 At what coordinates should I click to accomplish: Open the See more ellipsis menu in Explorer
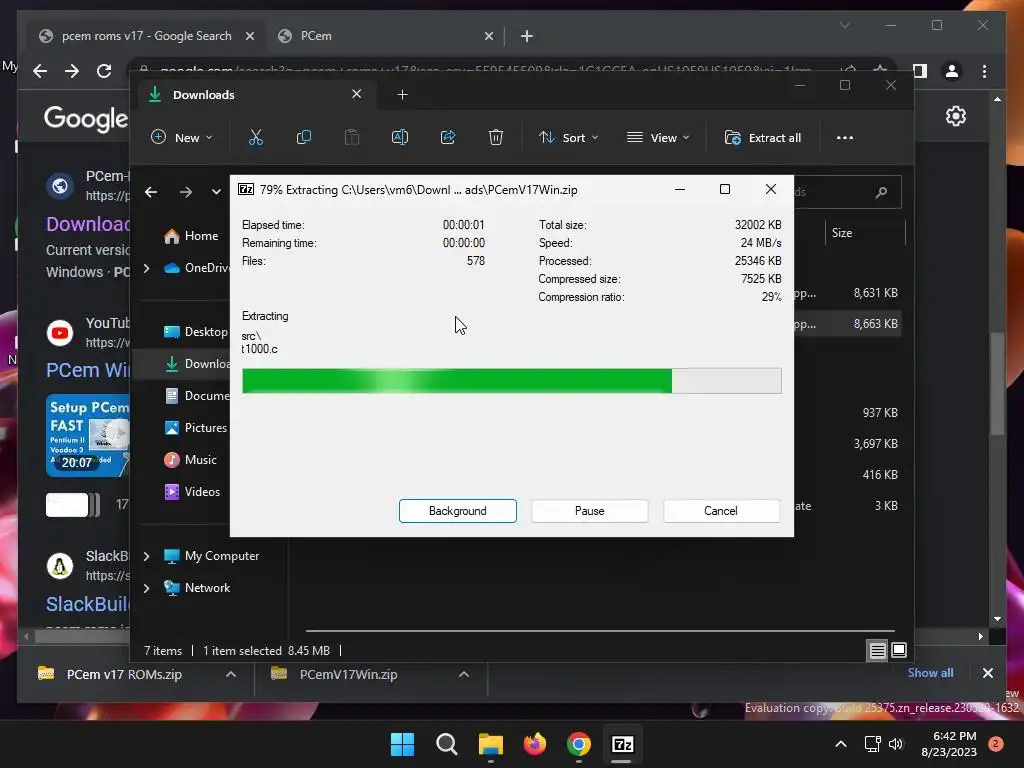coord(844,138)
